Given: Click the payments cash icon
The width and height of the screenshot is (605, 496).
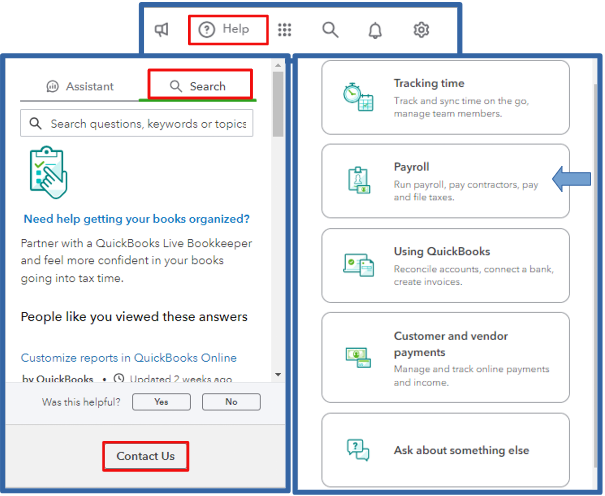Looking at the screenshot, I should click(x=358, y=357).
